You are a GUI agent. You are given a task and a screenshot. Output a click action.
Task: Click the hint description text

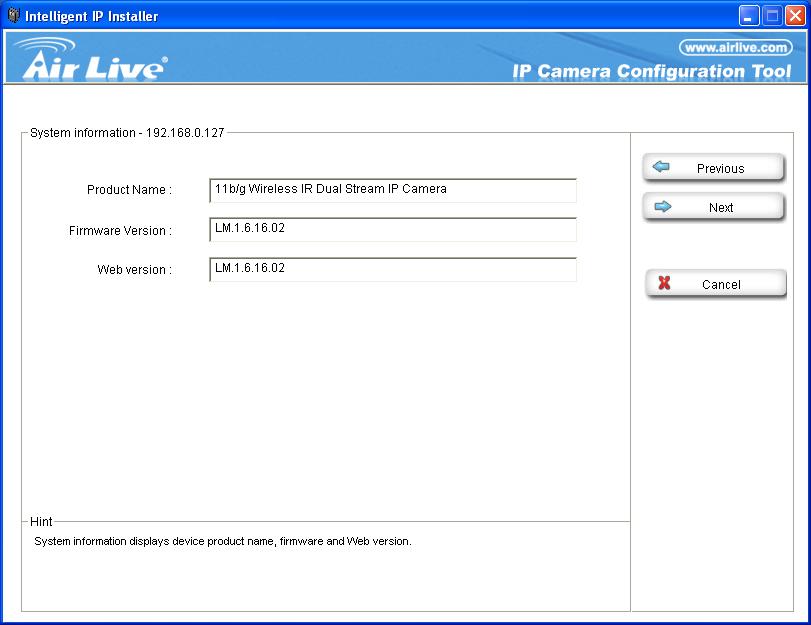click(x=222, y=541)
